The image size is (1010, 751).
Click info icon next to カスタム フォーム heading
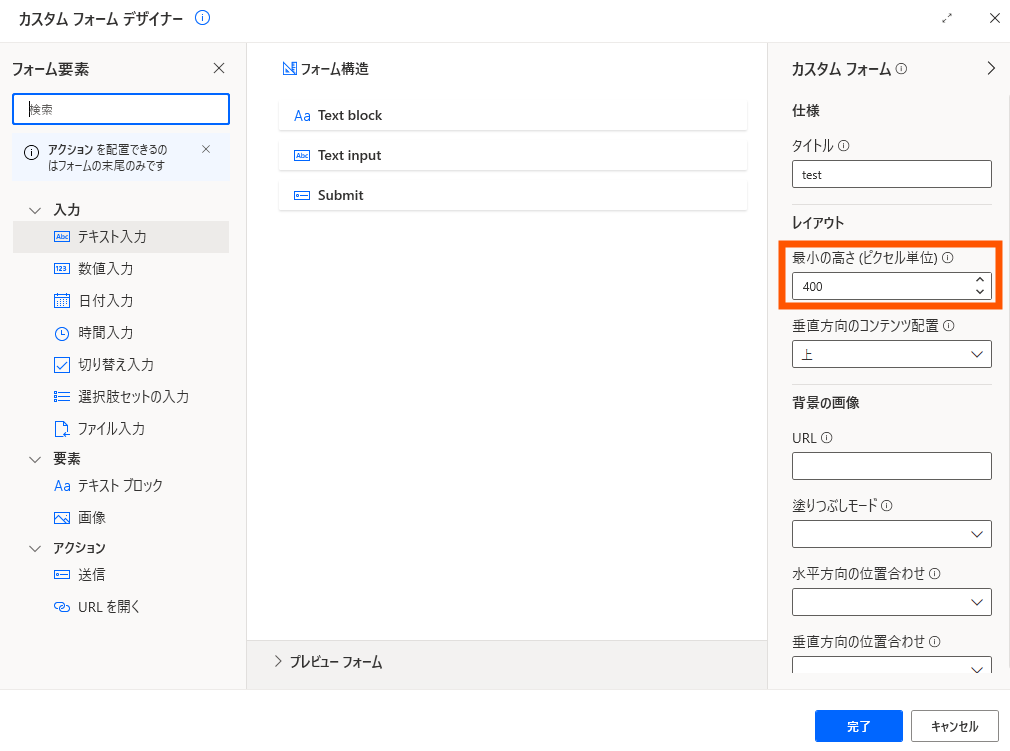pos(901,68)
